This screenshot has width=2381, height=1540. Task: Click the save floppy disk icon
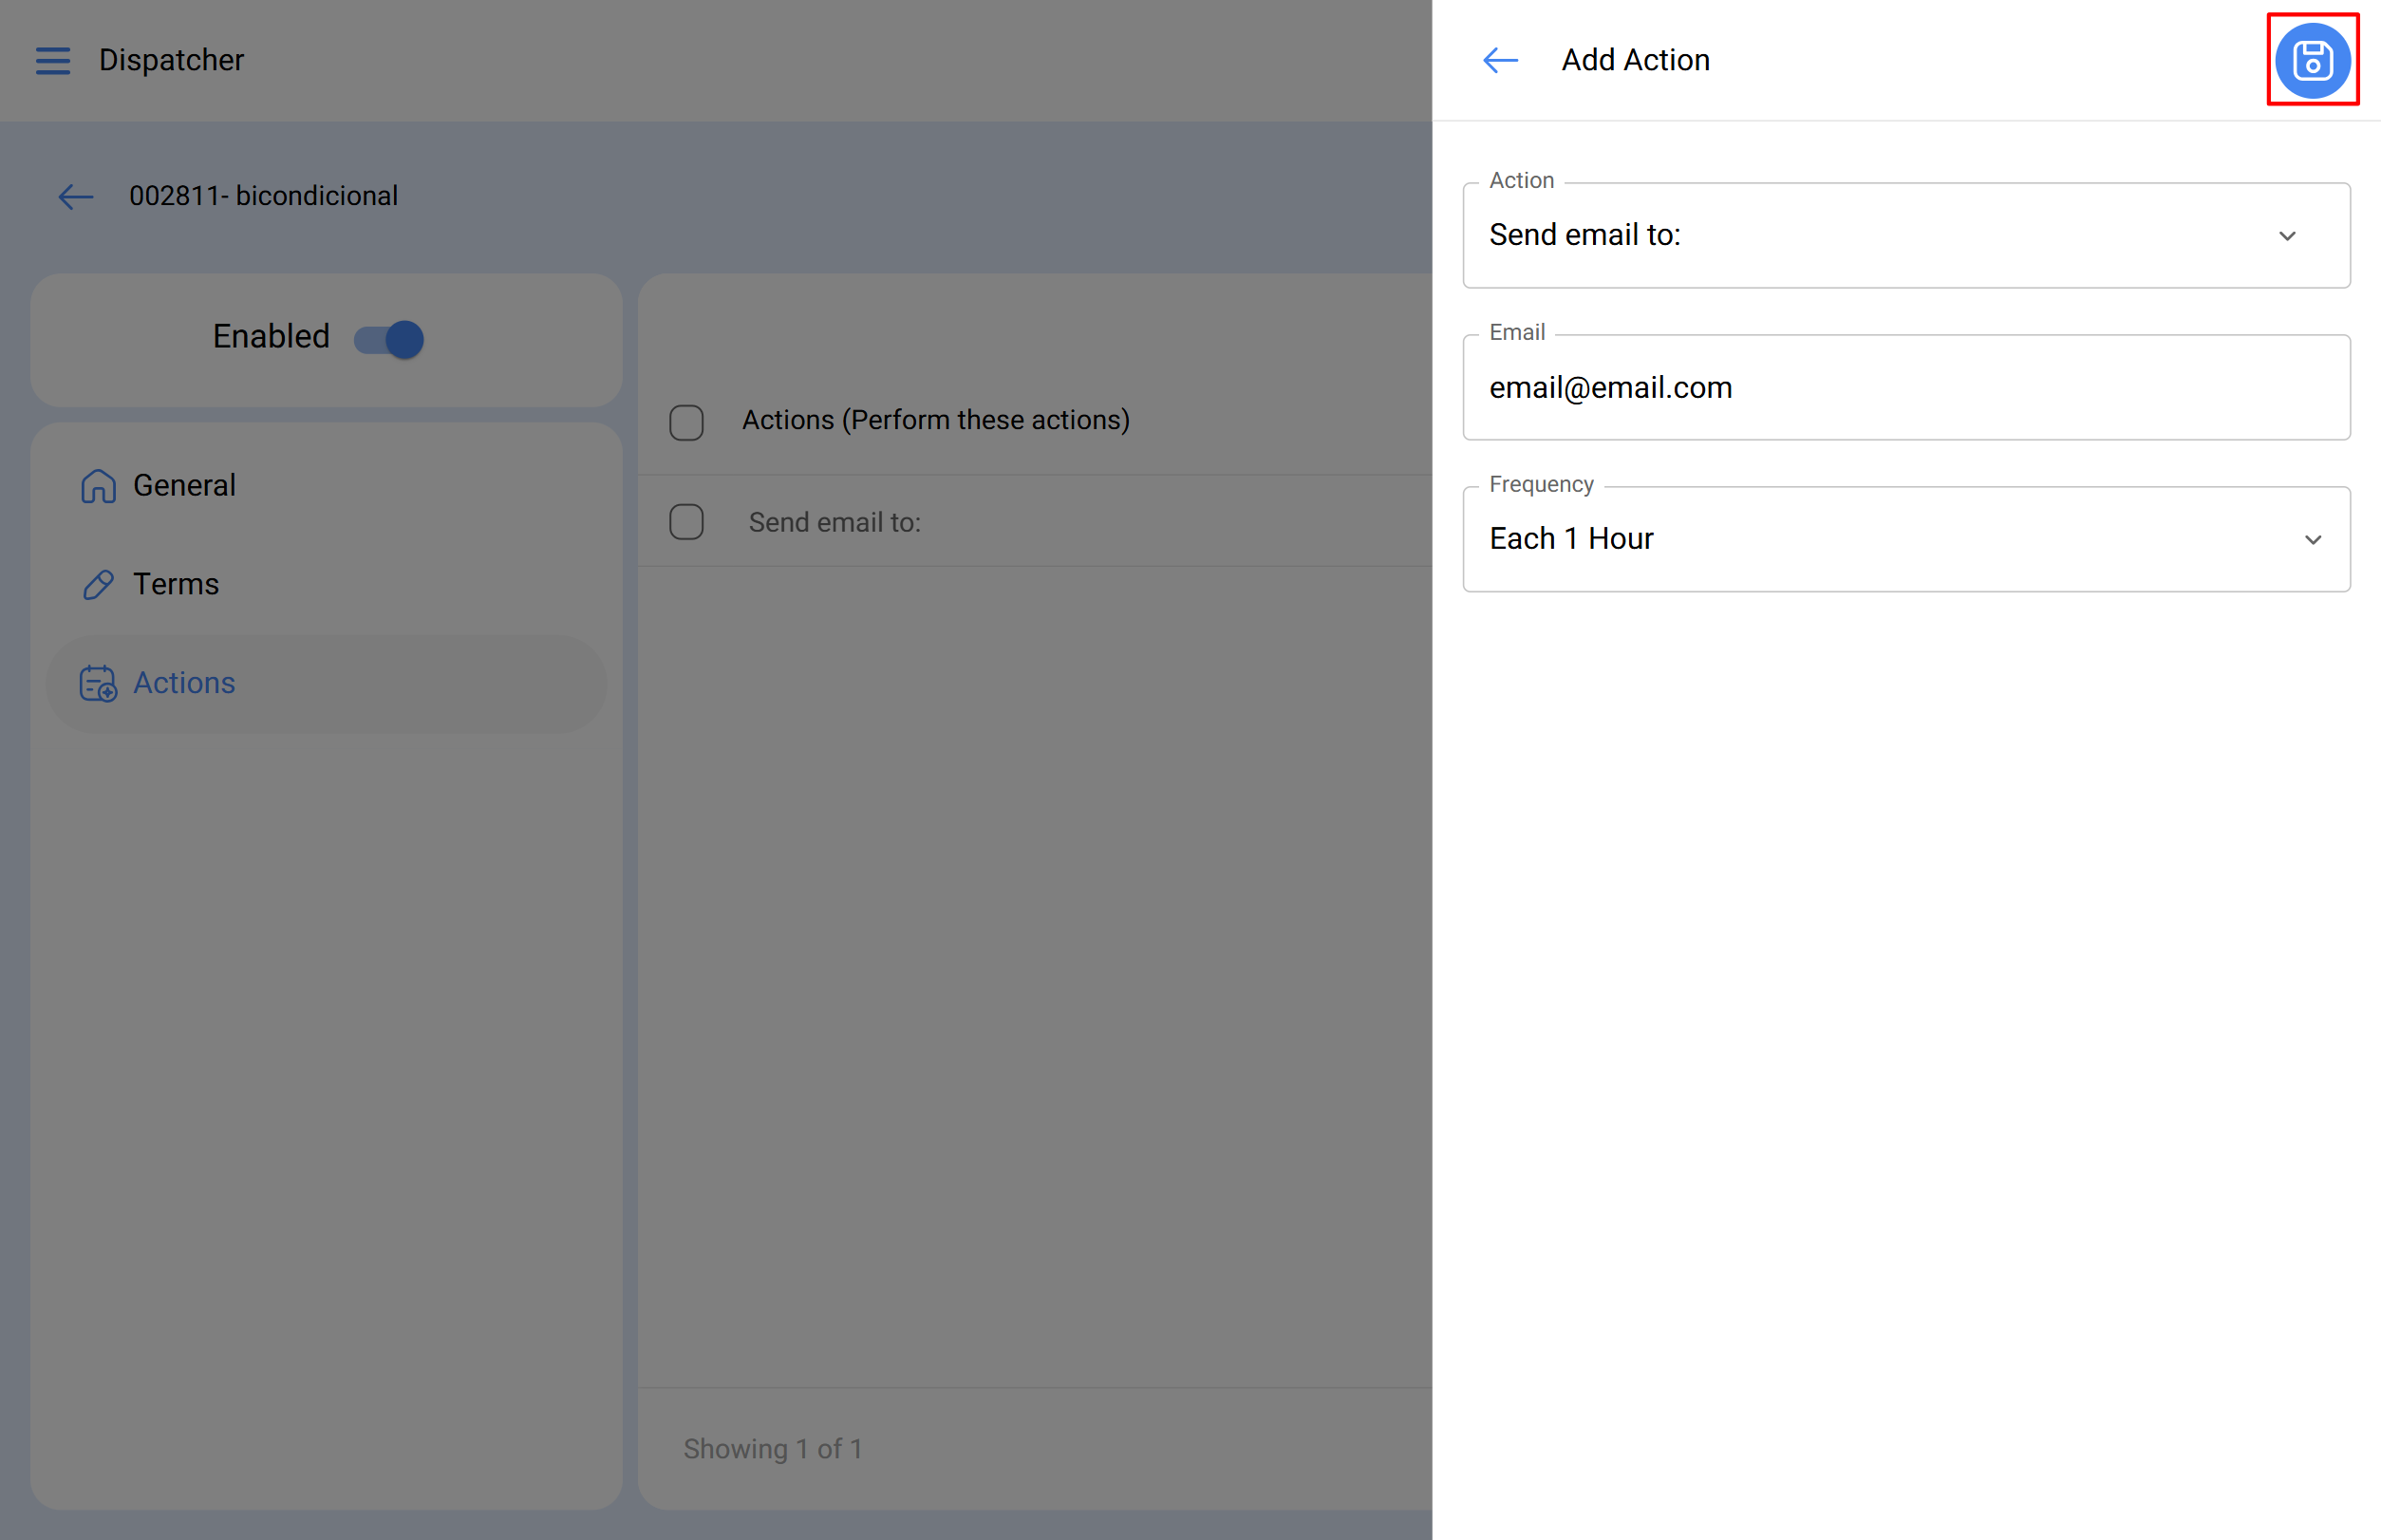(2312, 60)
